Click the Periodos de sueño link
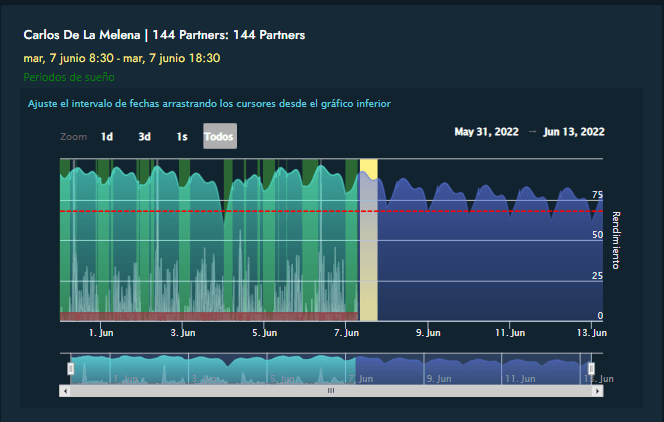 point(69,77)
